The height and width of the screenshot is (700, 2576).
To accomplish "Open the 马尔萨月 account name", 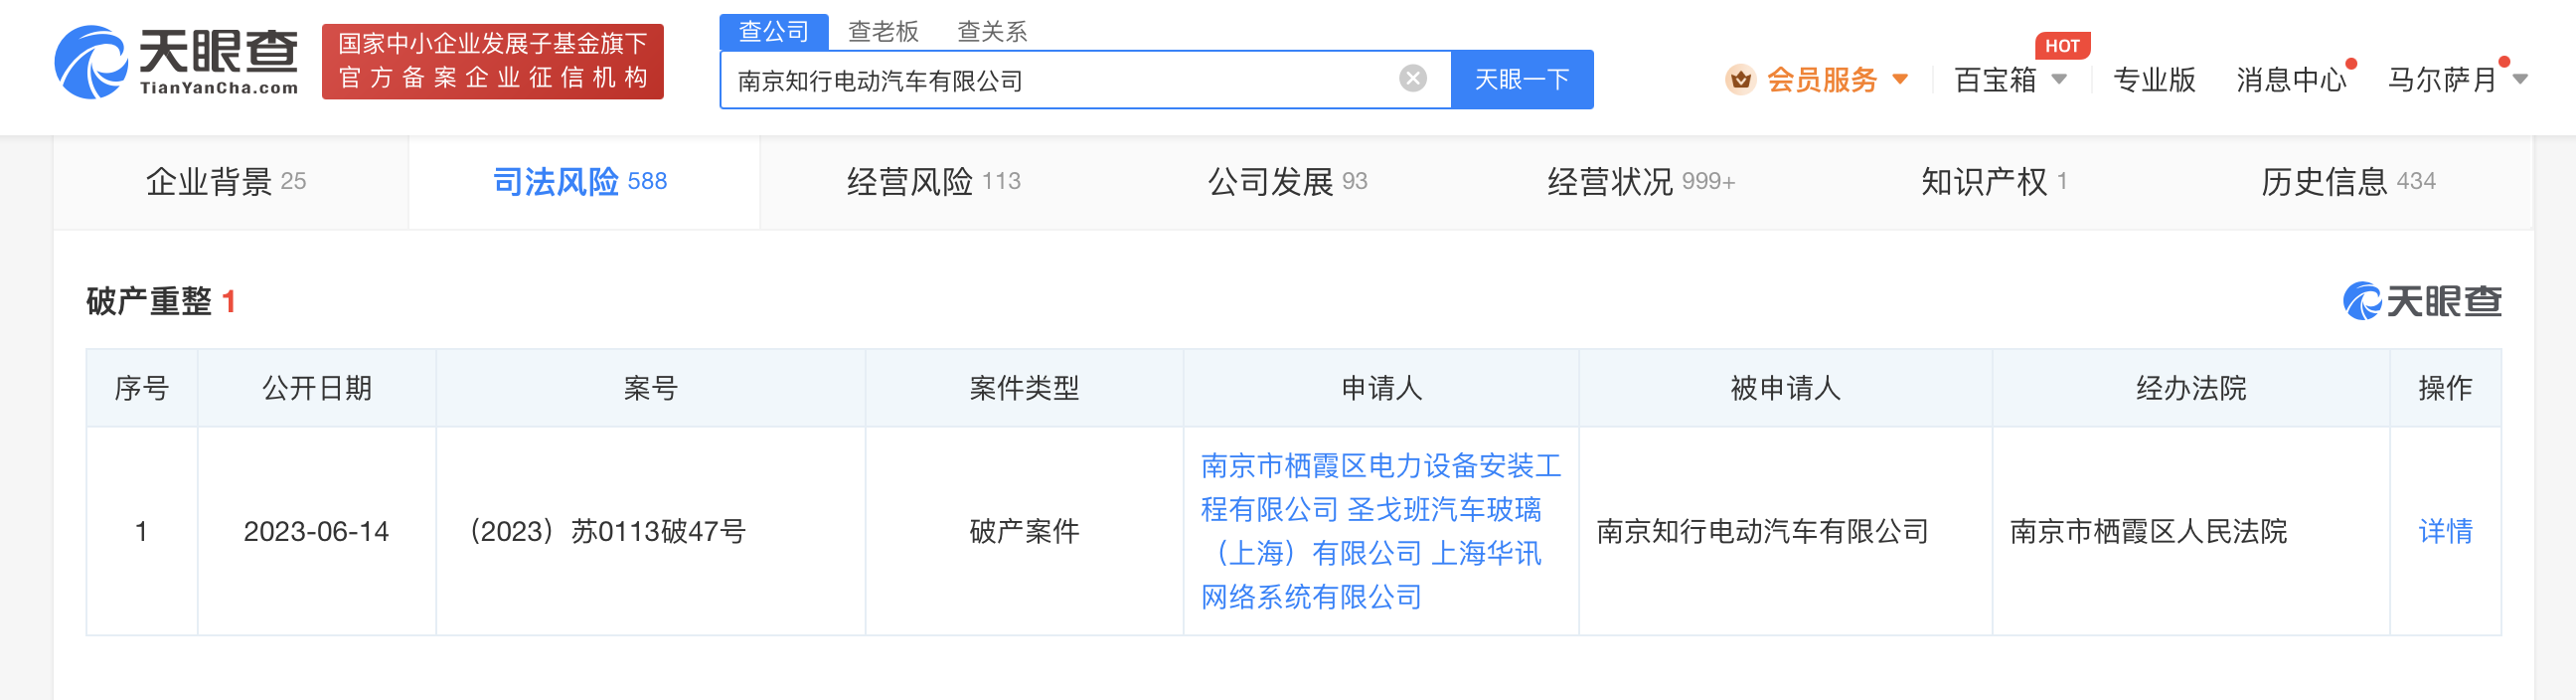I will click(x=2442, y=80).
